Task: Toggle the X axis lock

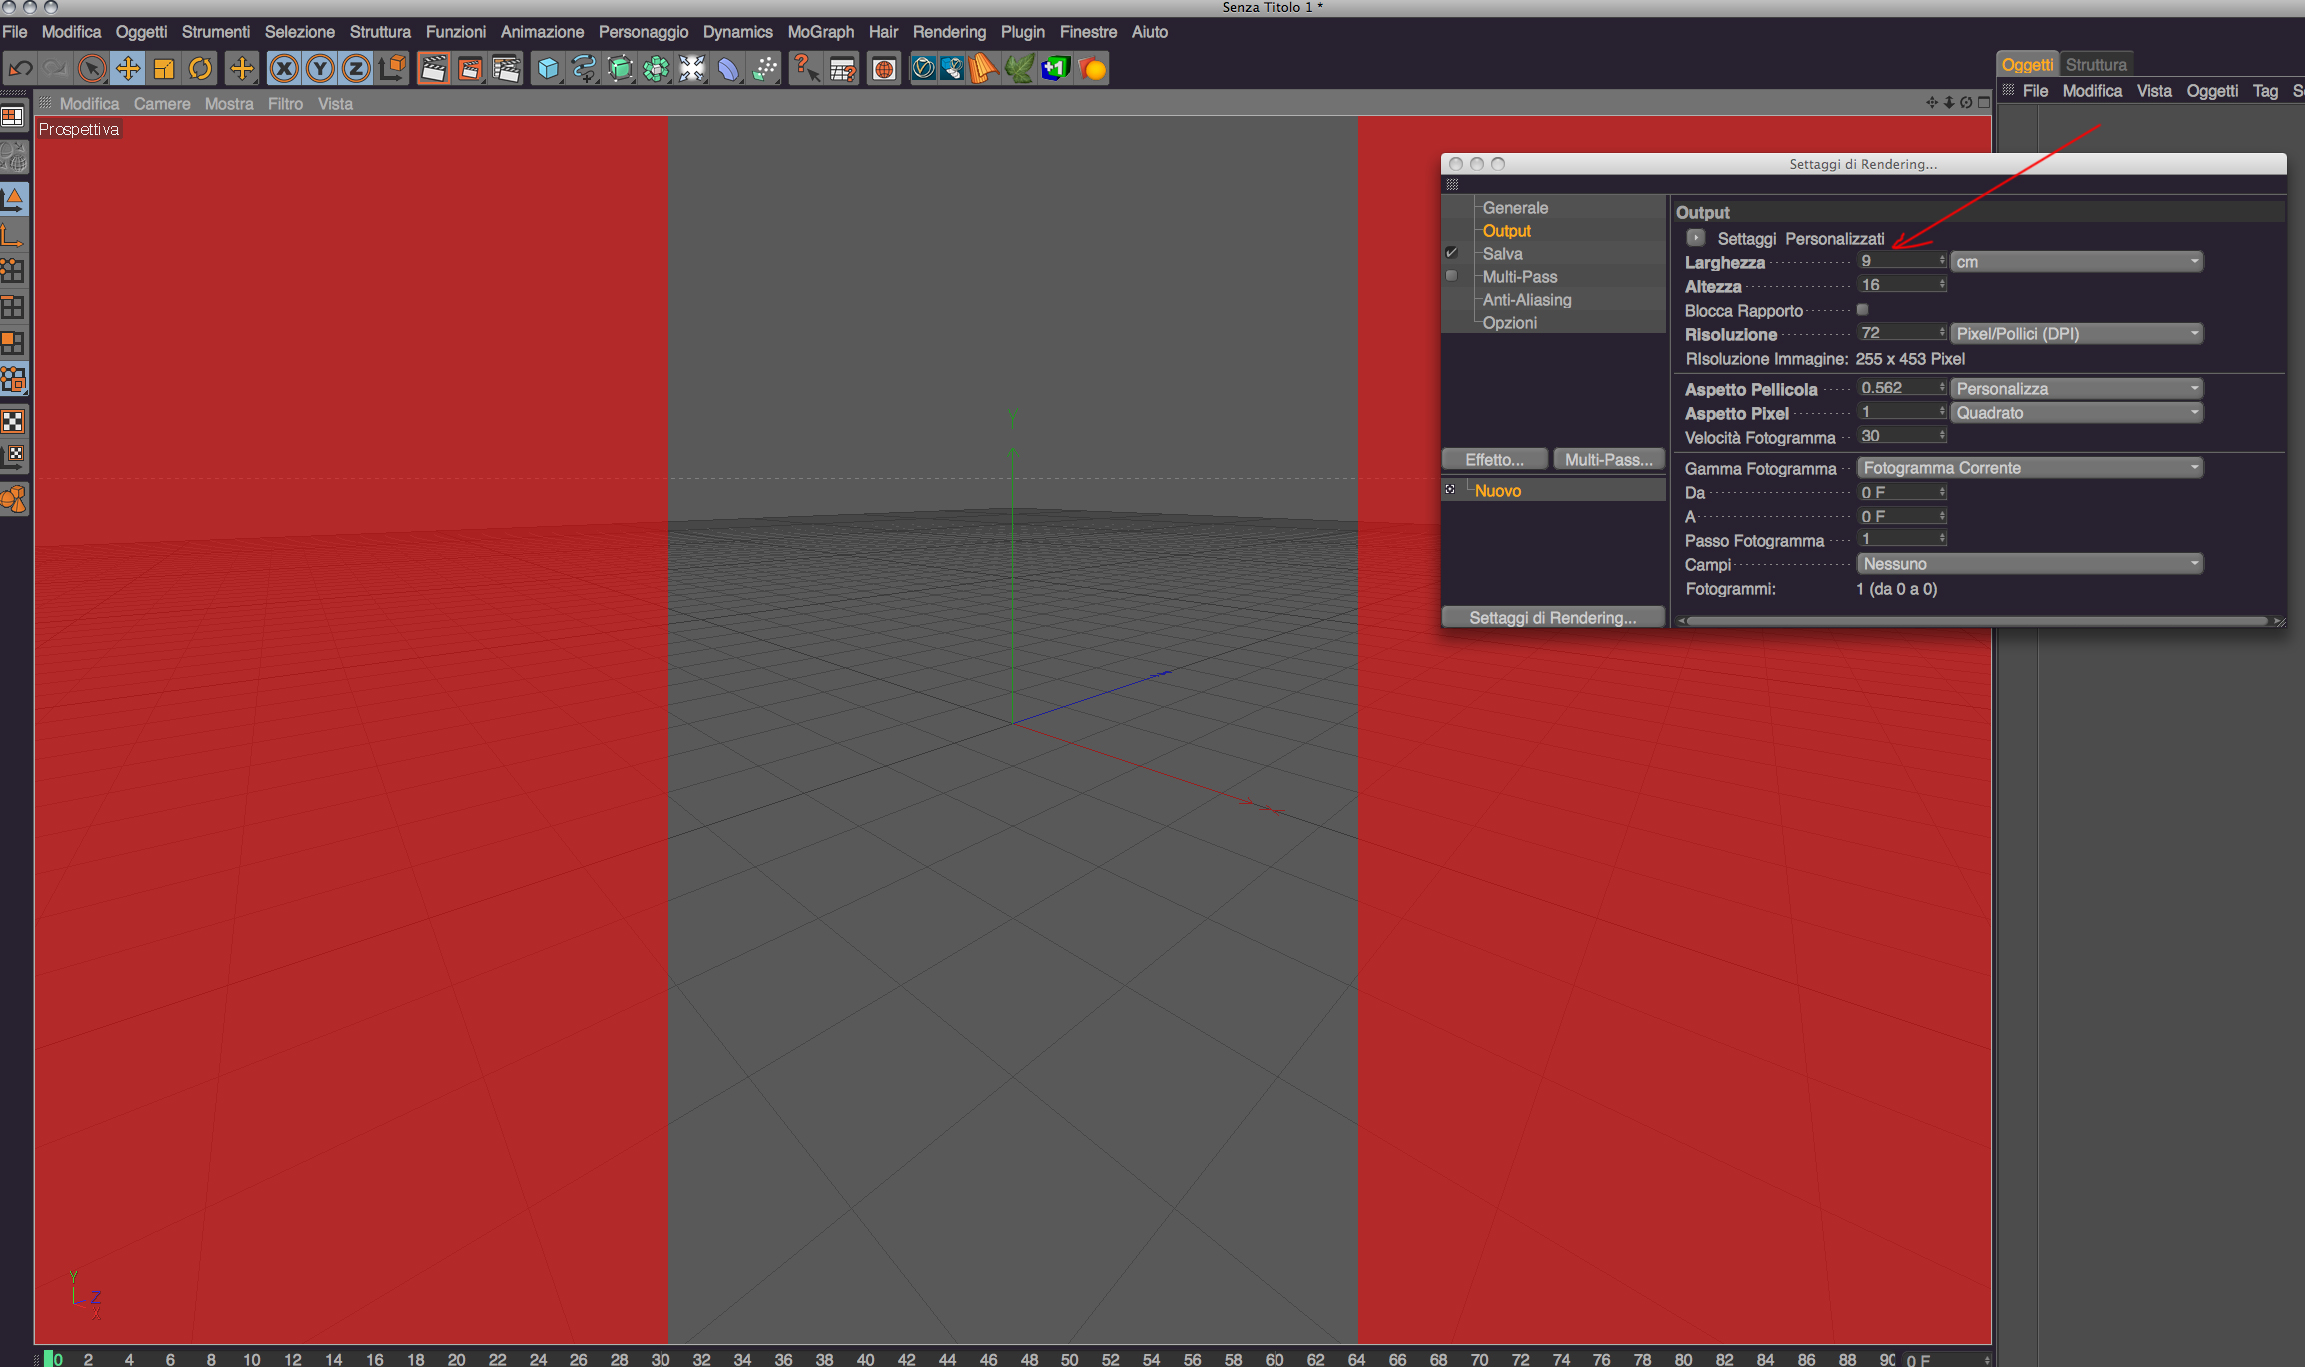Action: click(284, 69)
